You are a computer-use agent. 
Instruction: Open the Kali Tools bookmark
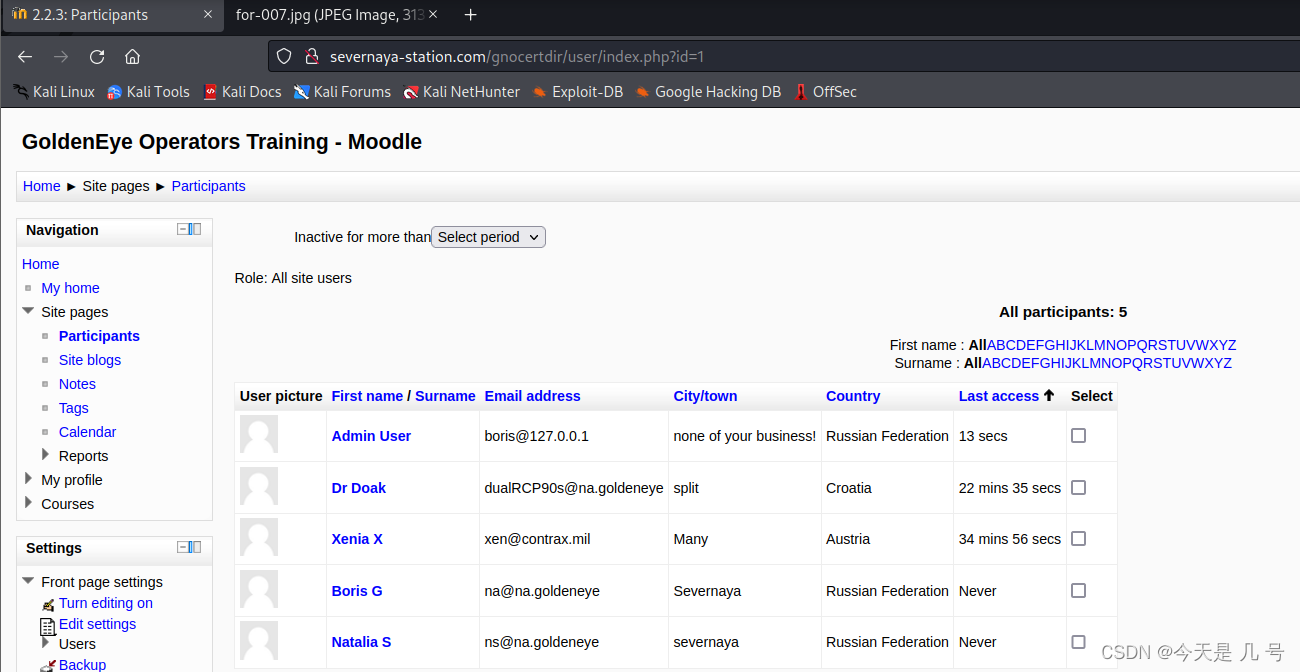point(148,92)
